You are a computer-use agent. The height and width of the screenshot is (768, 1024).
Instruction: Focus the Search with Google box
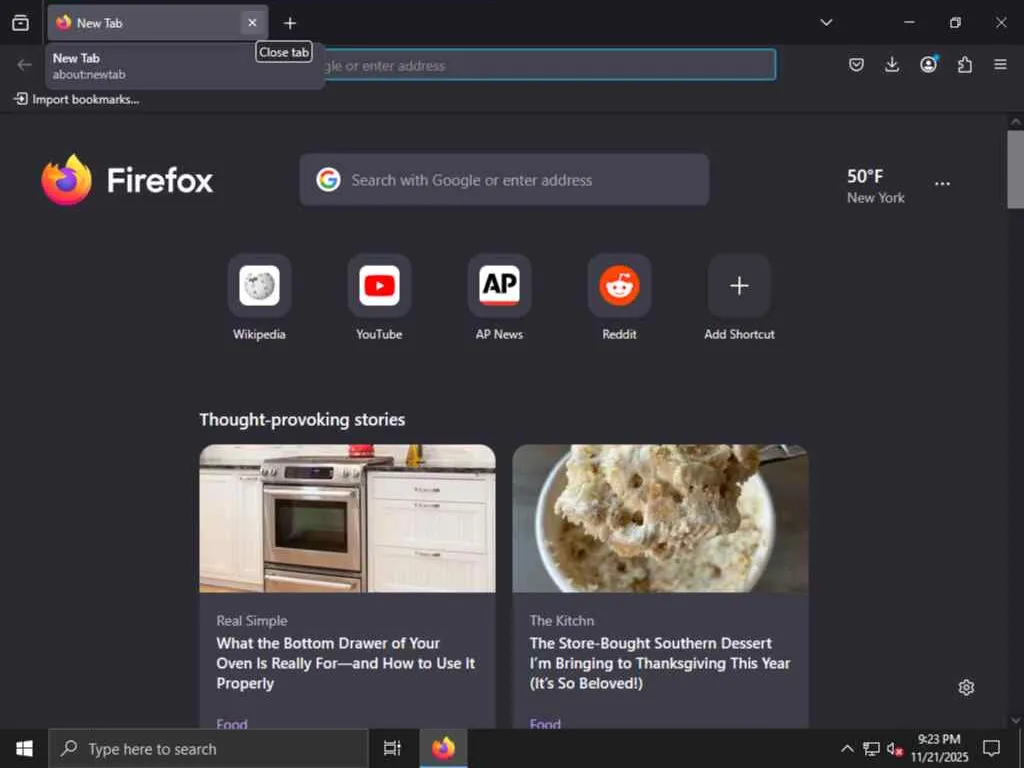click(x=504, y=180)
